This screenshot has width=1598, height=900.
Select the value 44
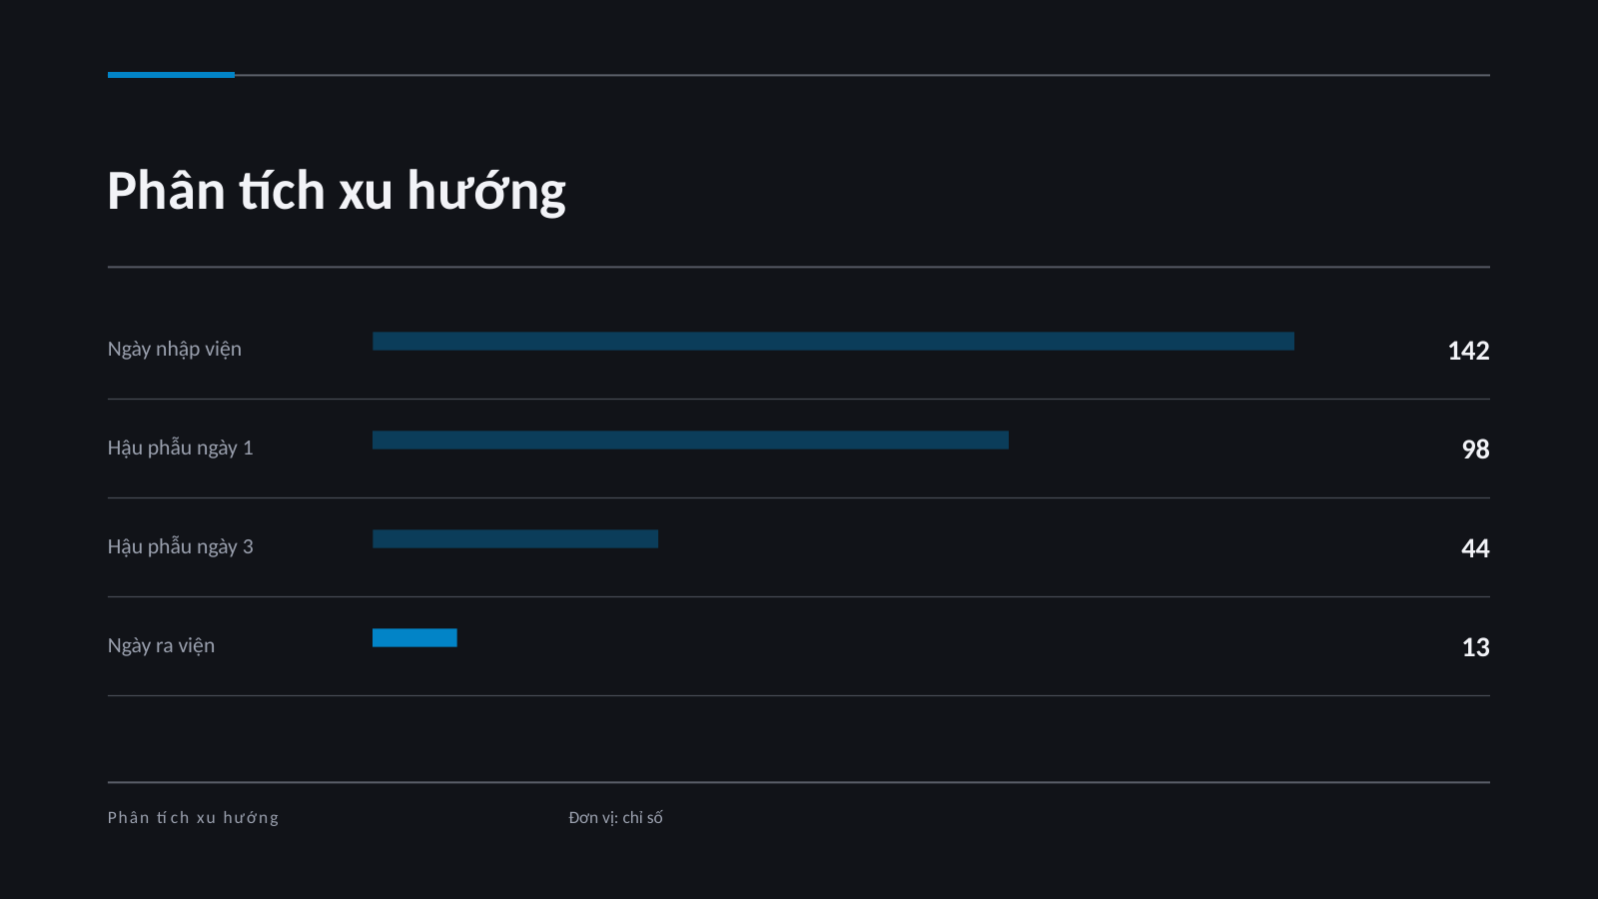tap(1475, 549)
